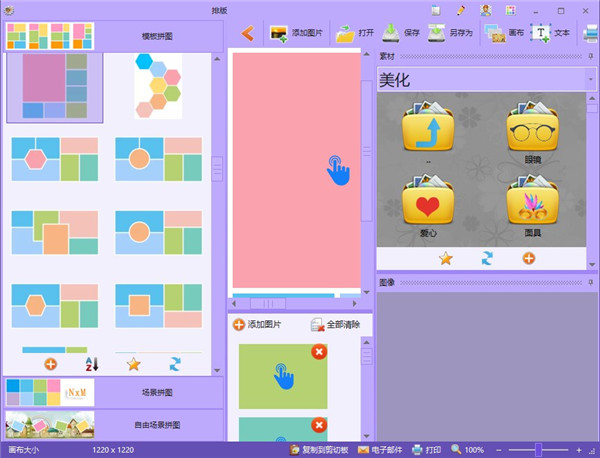Screen dimensions: 600x458
Task: Click 复制到剪切板 in status bar
Action: [318, 450]
